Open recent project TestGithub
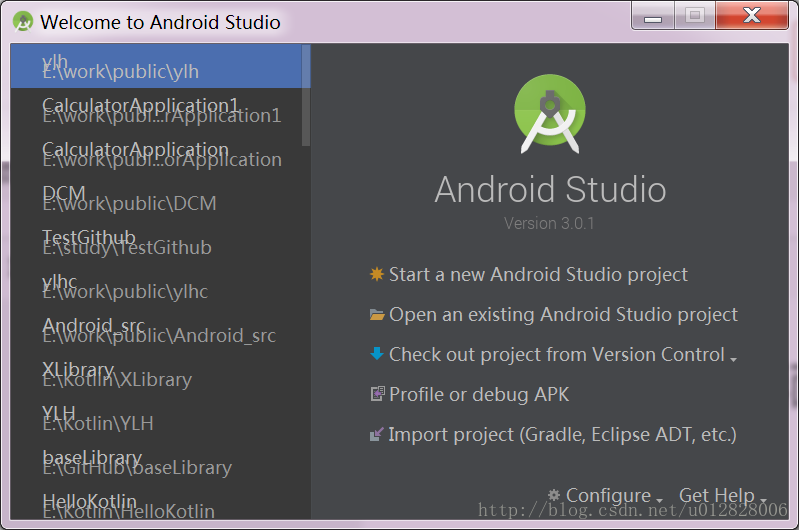The height and width of the screenshot is (530, 799). pos(161,242)
